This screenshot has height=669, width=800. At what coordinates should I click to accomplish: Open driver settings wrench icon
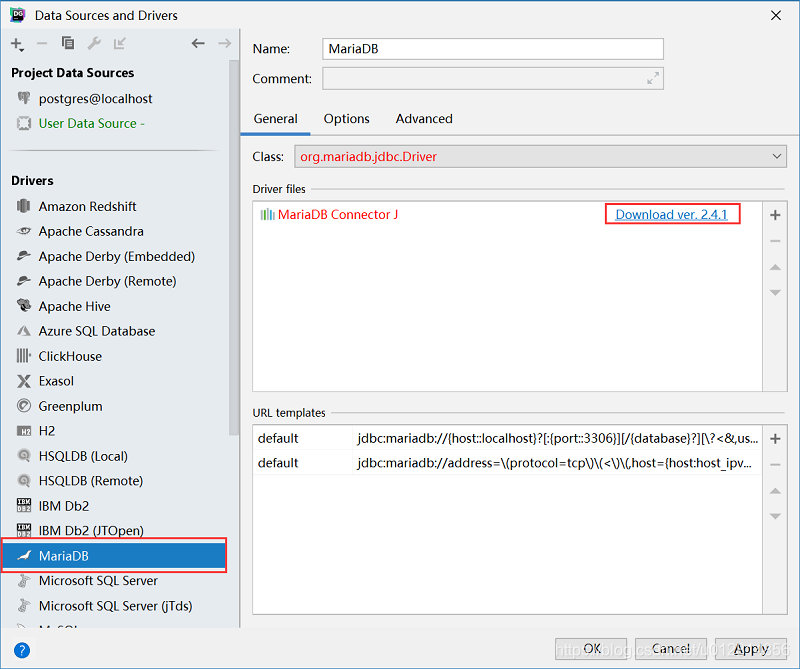click(x=94, y=43)
